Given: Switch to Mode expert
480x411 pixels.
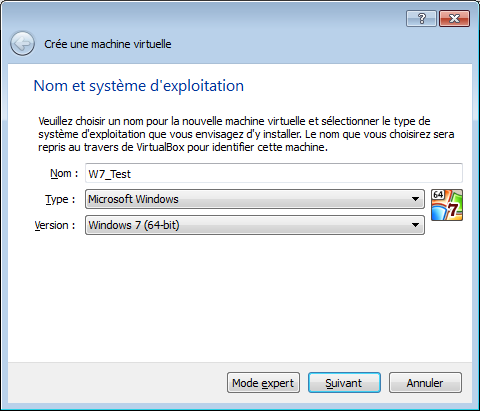Looking at the screenshot, I should click(263, 383).
